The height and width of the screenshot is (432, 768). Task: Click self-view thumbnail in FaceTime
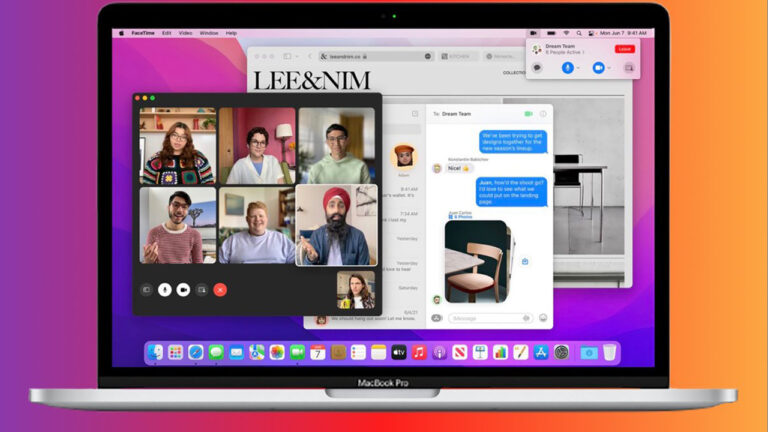[356, 290]
